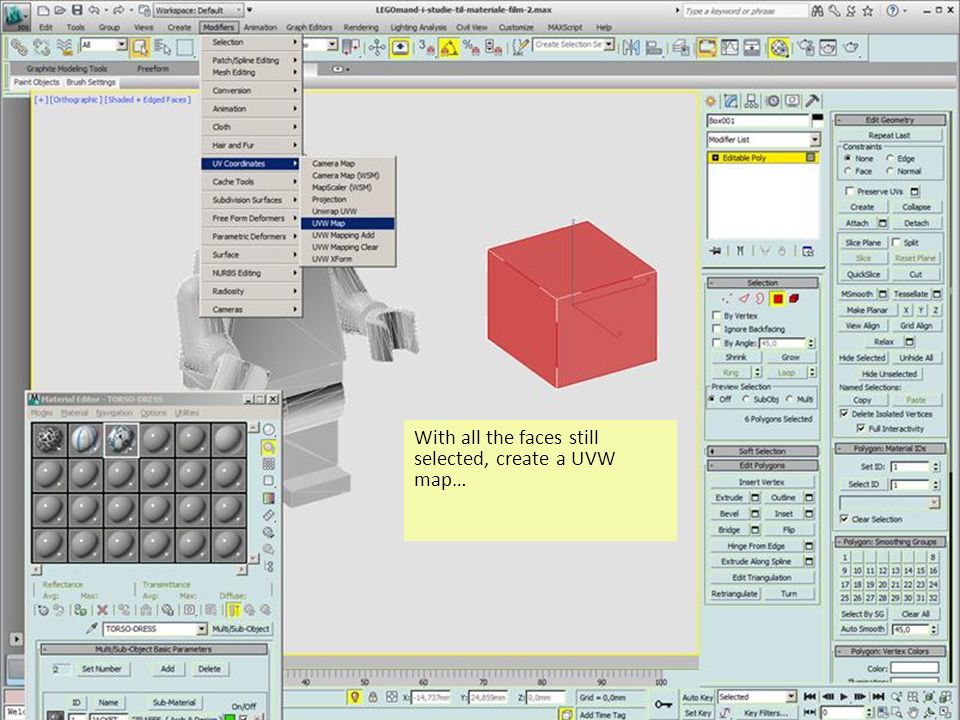
Task: Collapse Edit Geometry rollout
Action: (890, 120)
